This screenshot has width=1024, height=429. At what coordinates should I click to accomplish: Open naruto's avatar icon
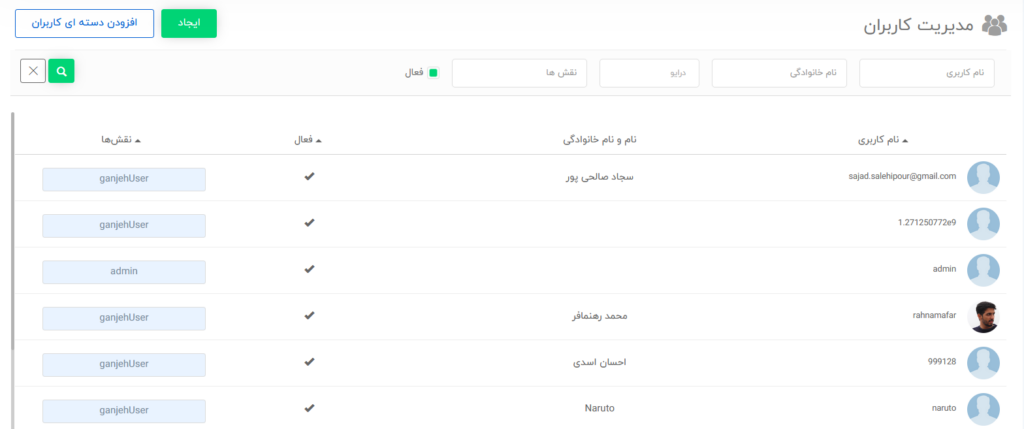(x=983, y=409)
